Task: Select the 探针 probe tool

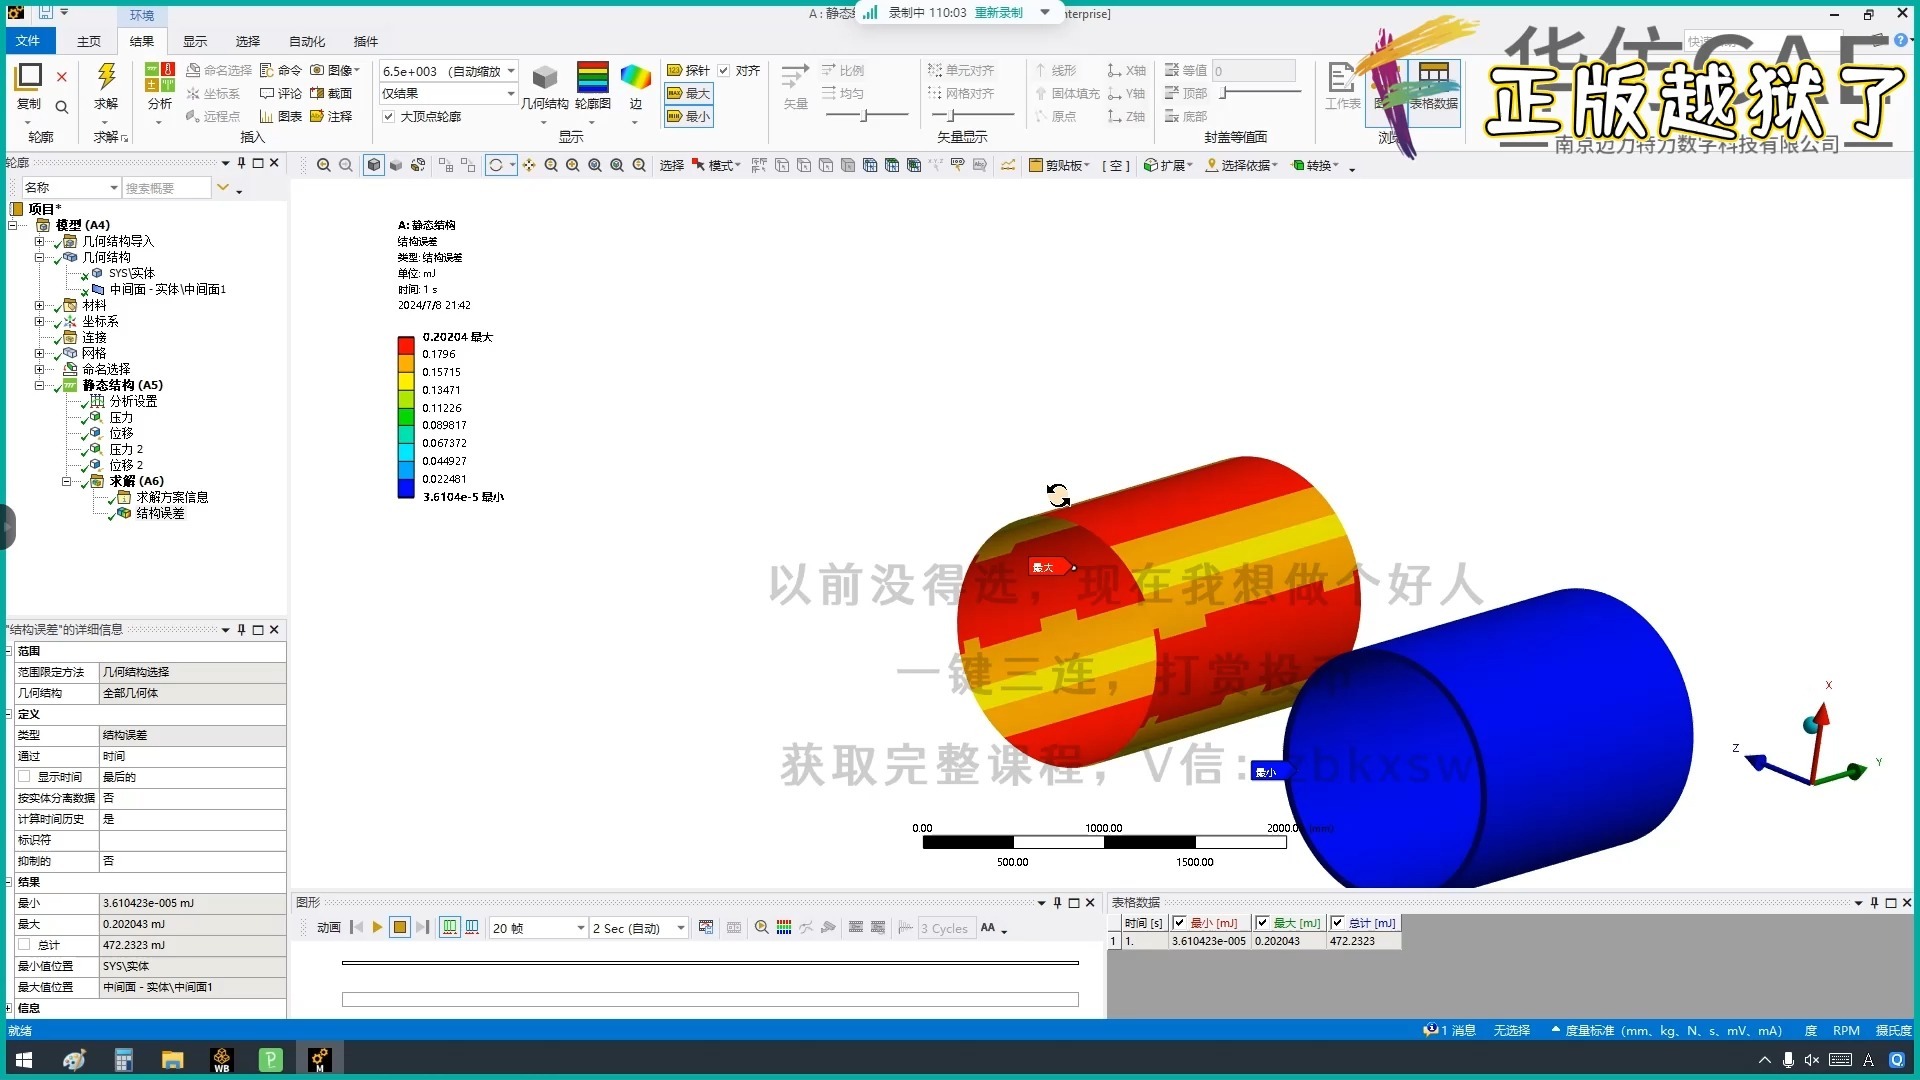Action: pos(688,70)
